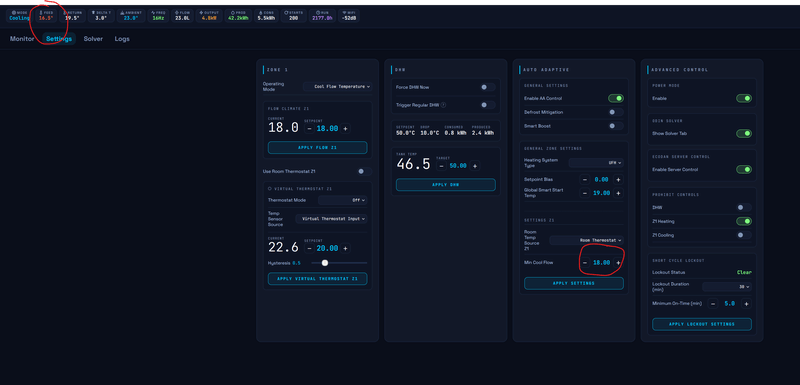Toggle Prohibit Z1 Heating switch
This screenshot has height=385, width=800.
(744, 221)
